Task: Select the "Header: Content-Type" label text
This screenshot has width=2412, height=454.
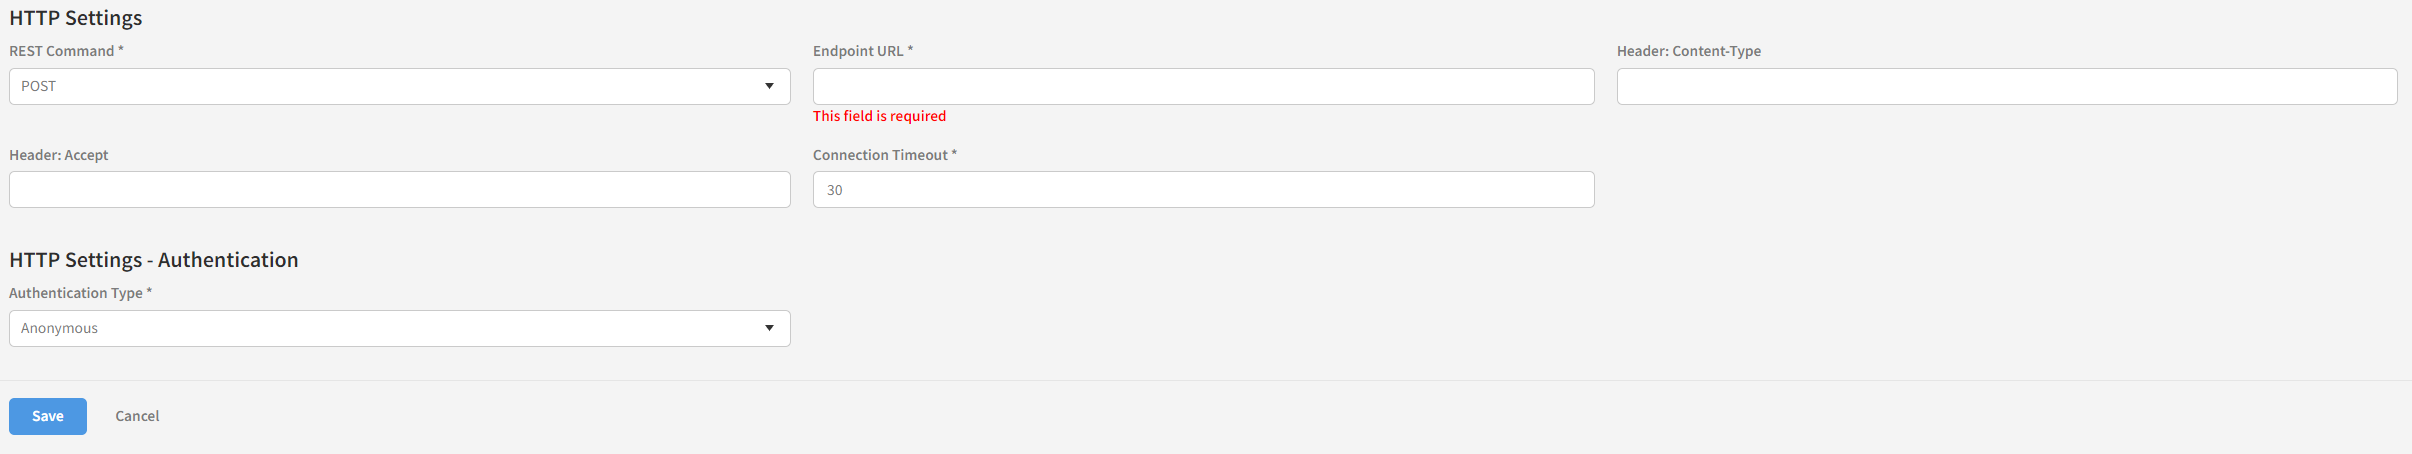Action: coord(1688,51)
